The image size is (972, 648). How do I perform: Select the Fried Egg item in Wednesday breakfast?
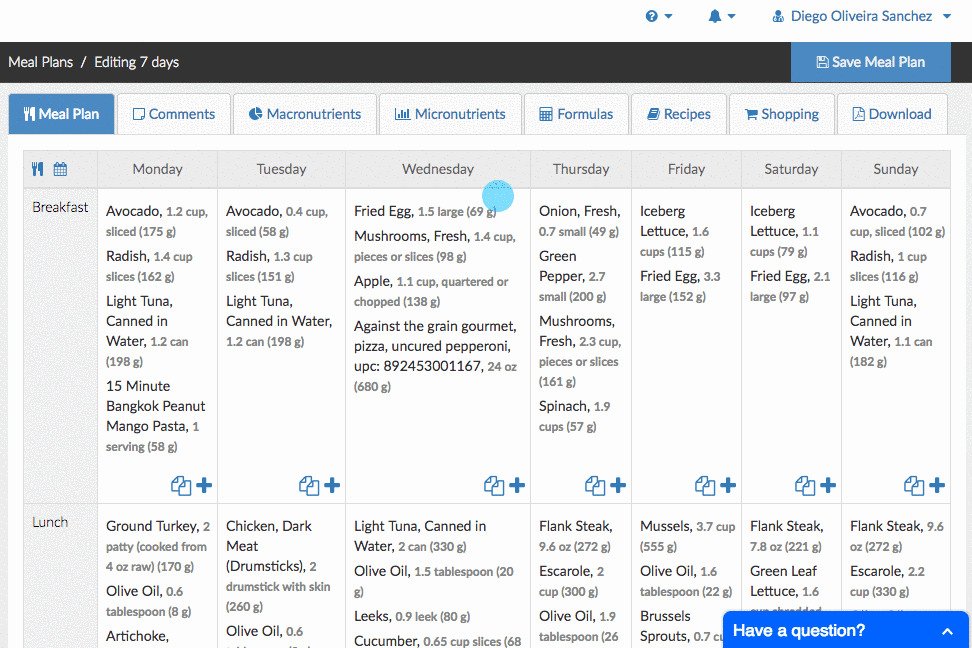click(383, 211)
